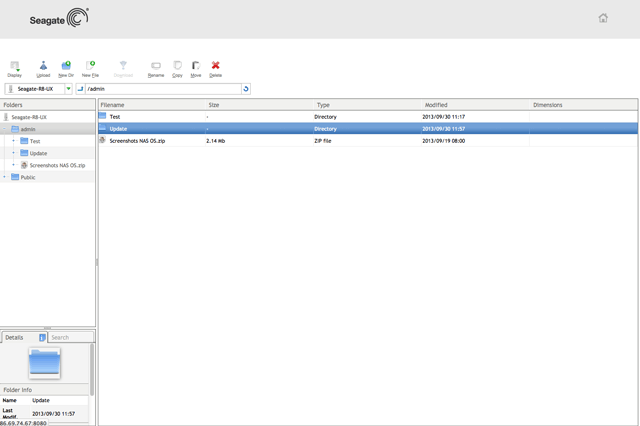Click the Copy toolbar icon

(177, 68)
